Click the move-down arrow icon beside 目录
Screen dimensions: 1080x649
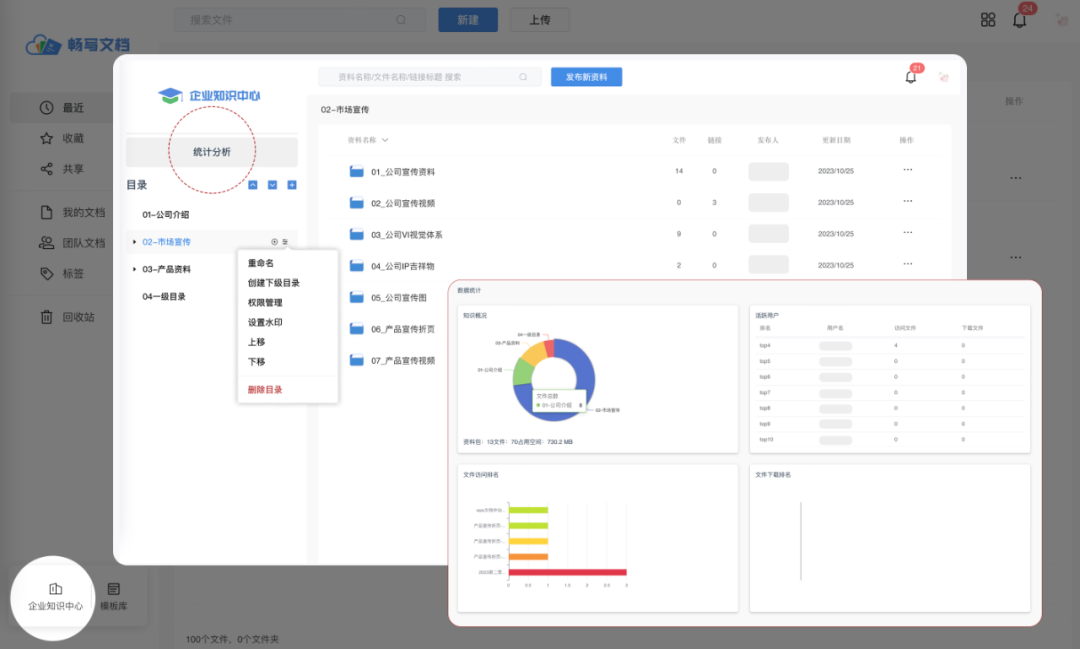[272, 185]
